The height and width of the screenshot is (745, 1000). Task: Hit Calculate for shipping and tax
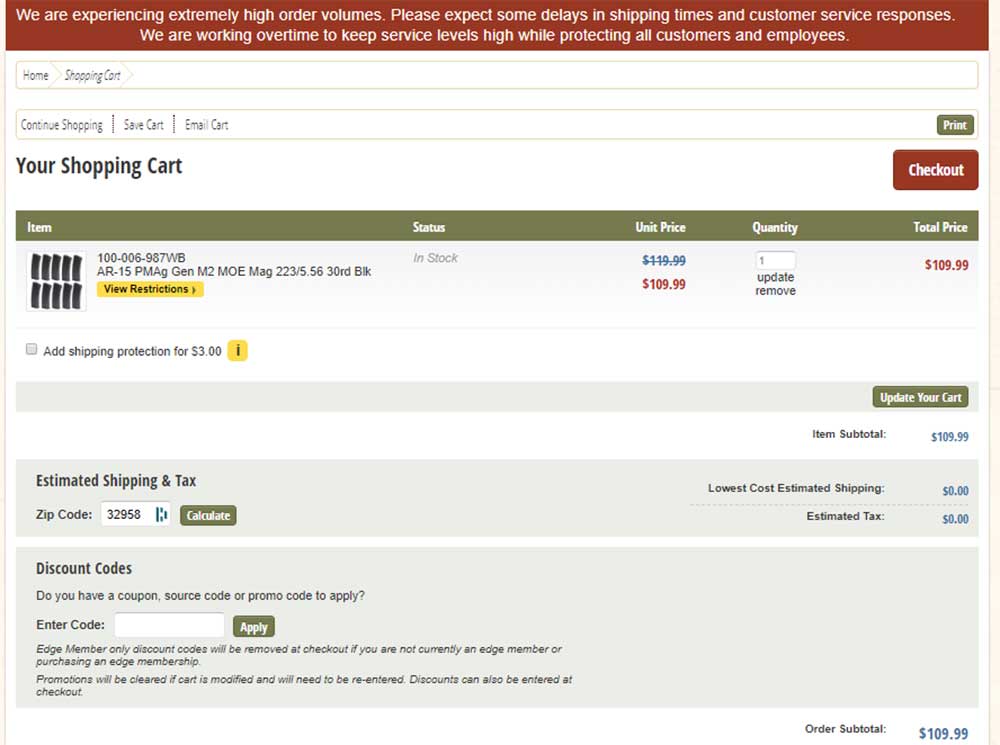tap(208, 516)
